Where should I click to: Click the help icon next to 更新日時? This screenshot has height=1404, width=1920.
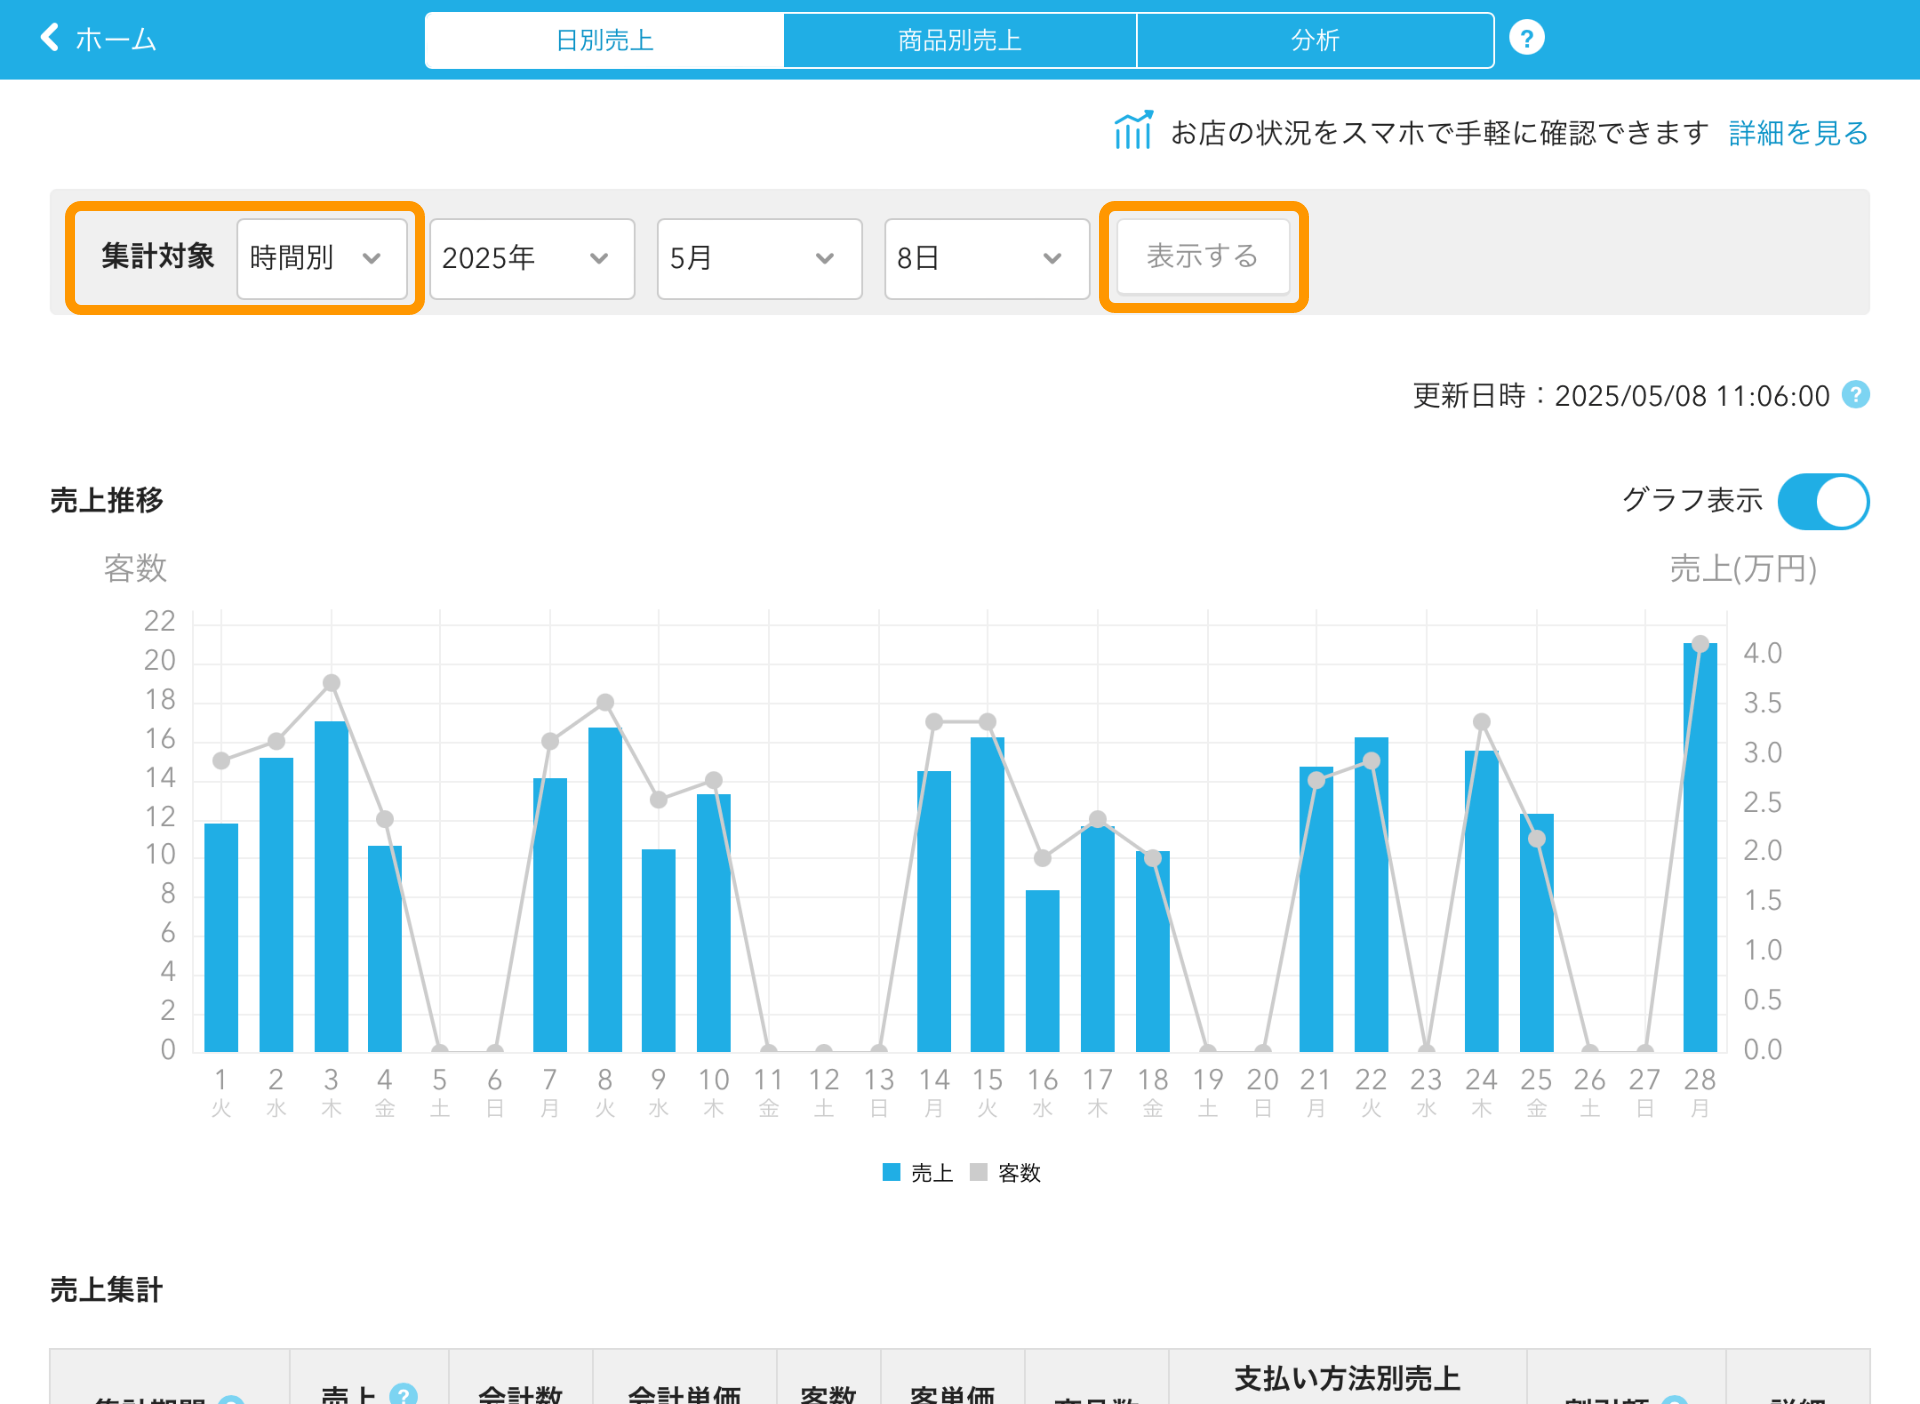1856,395
